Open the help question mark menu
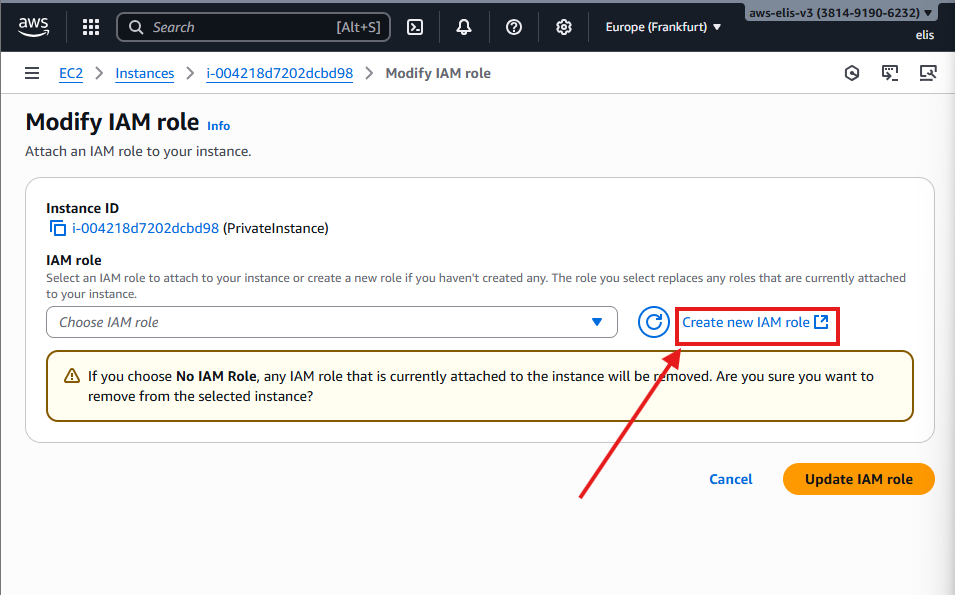Viewport: 955px width, 595px height. click(514, 27)
